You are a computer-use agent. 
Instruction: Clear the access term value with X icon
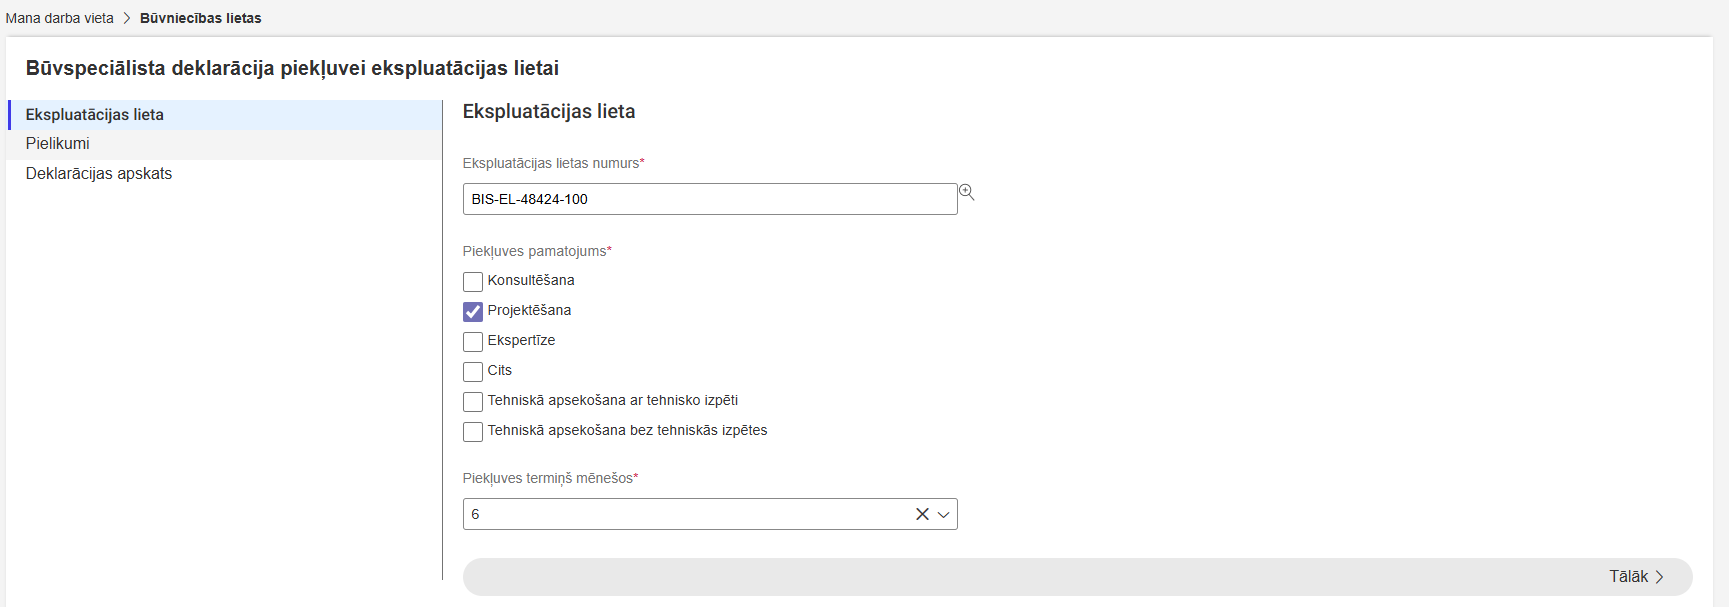(x=922, y=514)
